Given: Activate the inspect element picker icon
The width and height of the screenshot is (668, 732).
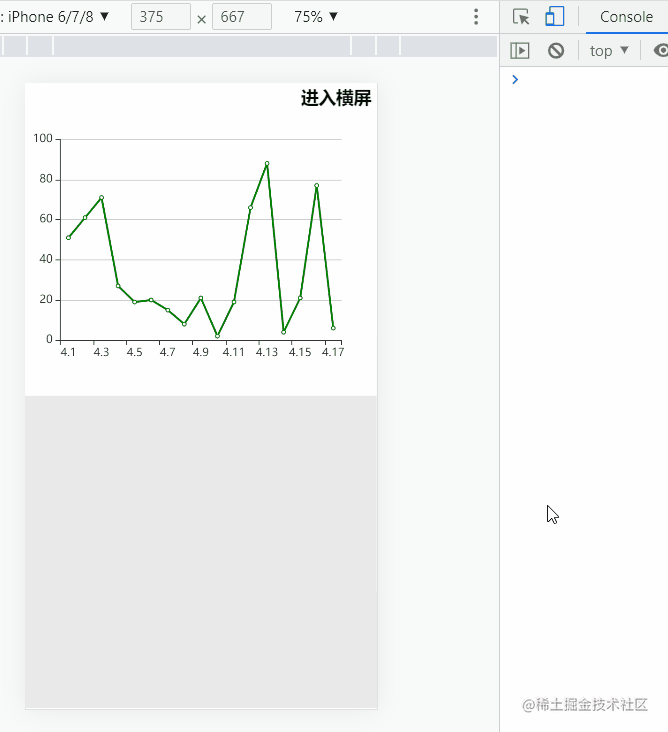Looking at the screenshot, I should tap(521, 17).
